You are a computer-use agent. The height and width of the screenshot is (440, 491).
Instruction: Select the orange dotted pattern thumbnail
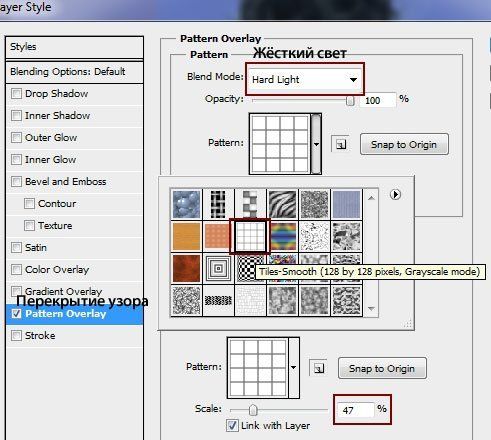coord(217,236)
